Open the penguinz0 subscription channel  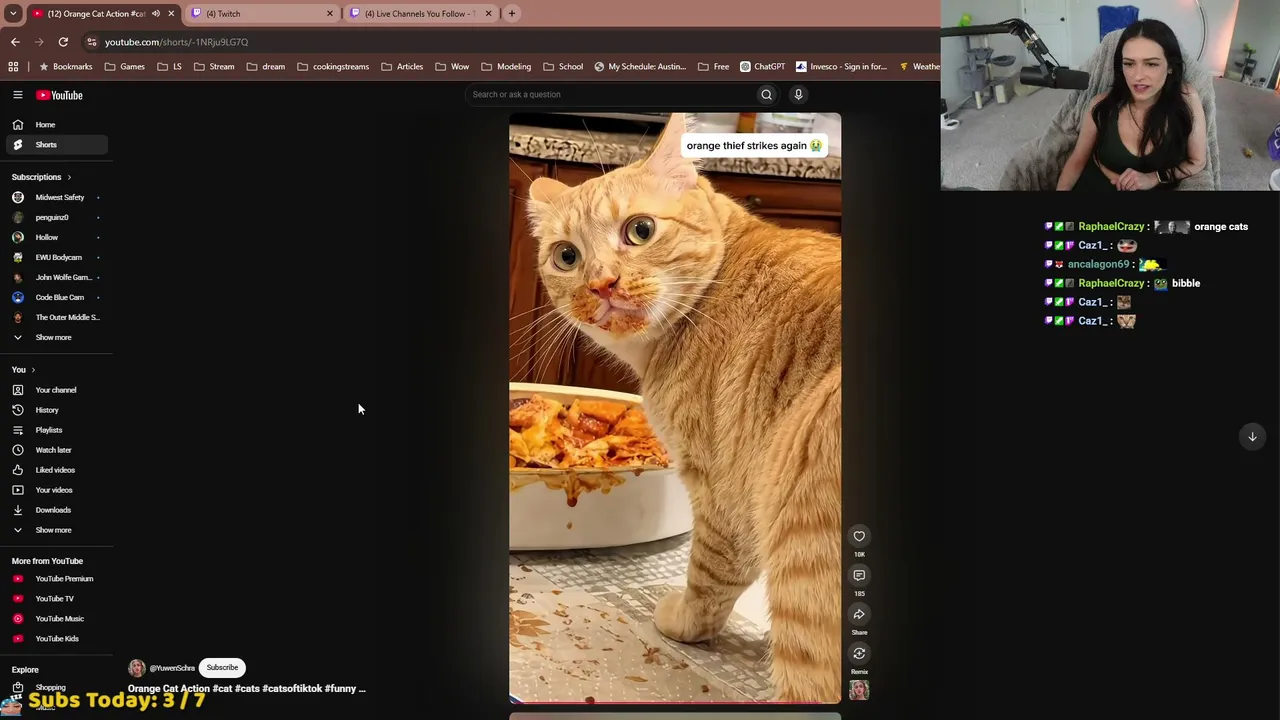[x=55, y=217]
